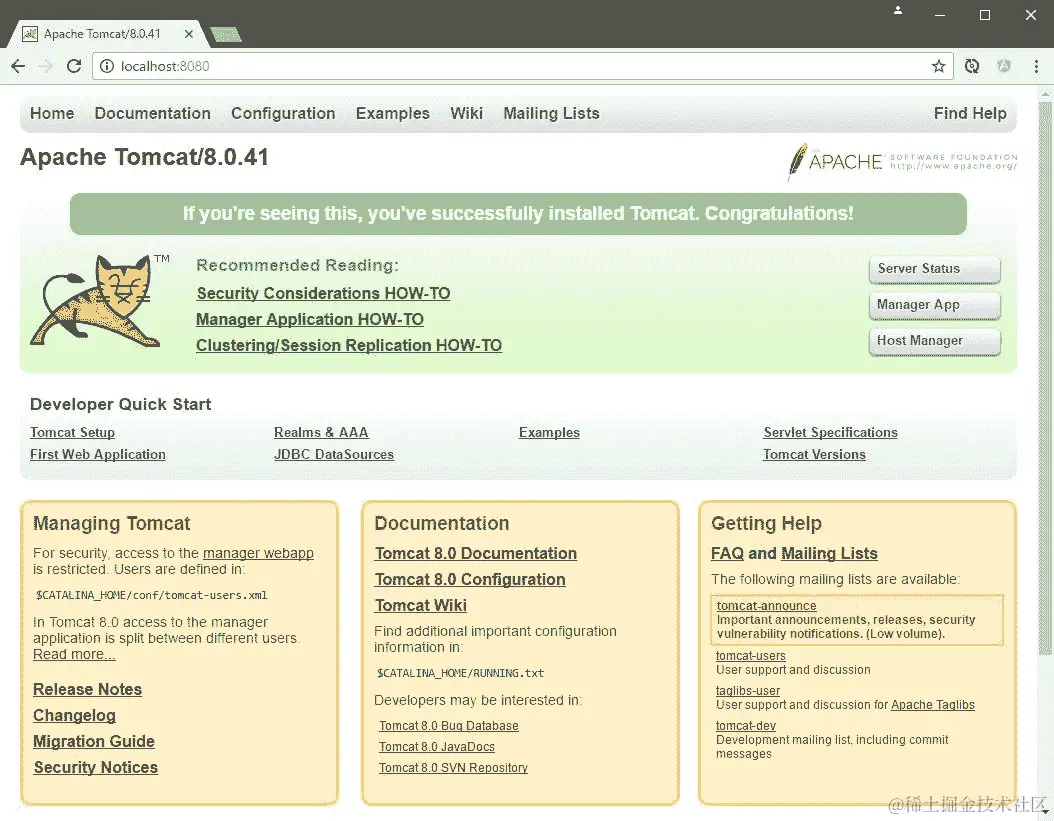
Task: Go to Examples in the top navigation bar
Action: [x=393, y=114]
